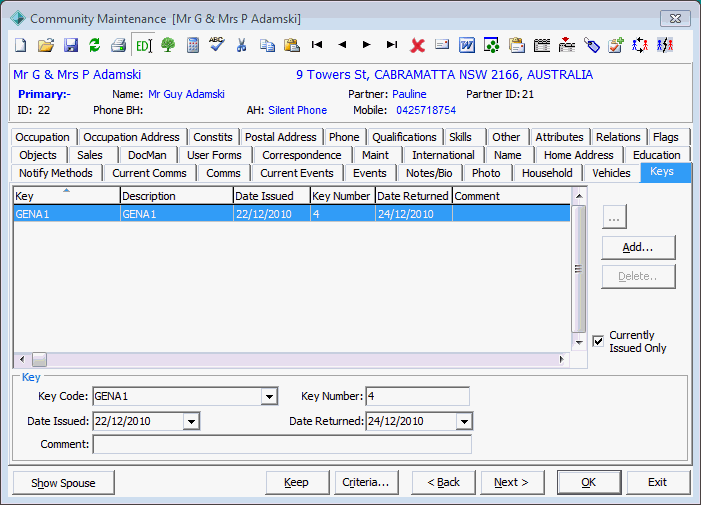Open the Date Returned date picker arrow
701x505 pixels.
pyautogui.click(x=464, y=421)
